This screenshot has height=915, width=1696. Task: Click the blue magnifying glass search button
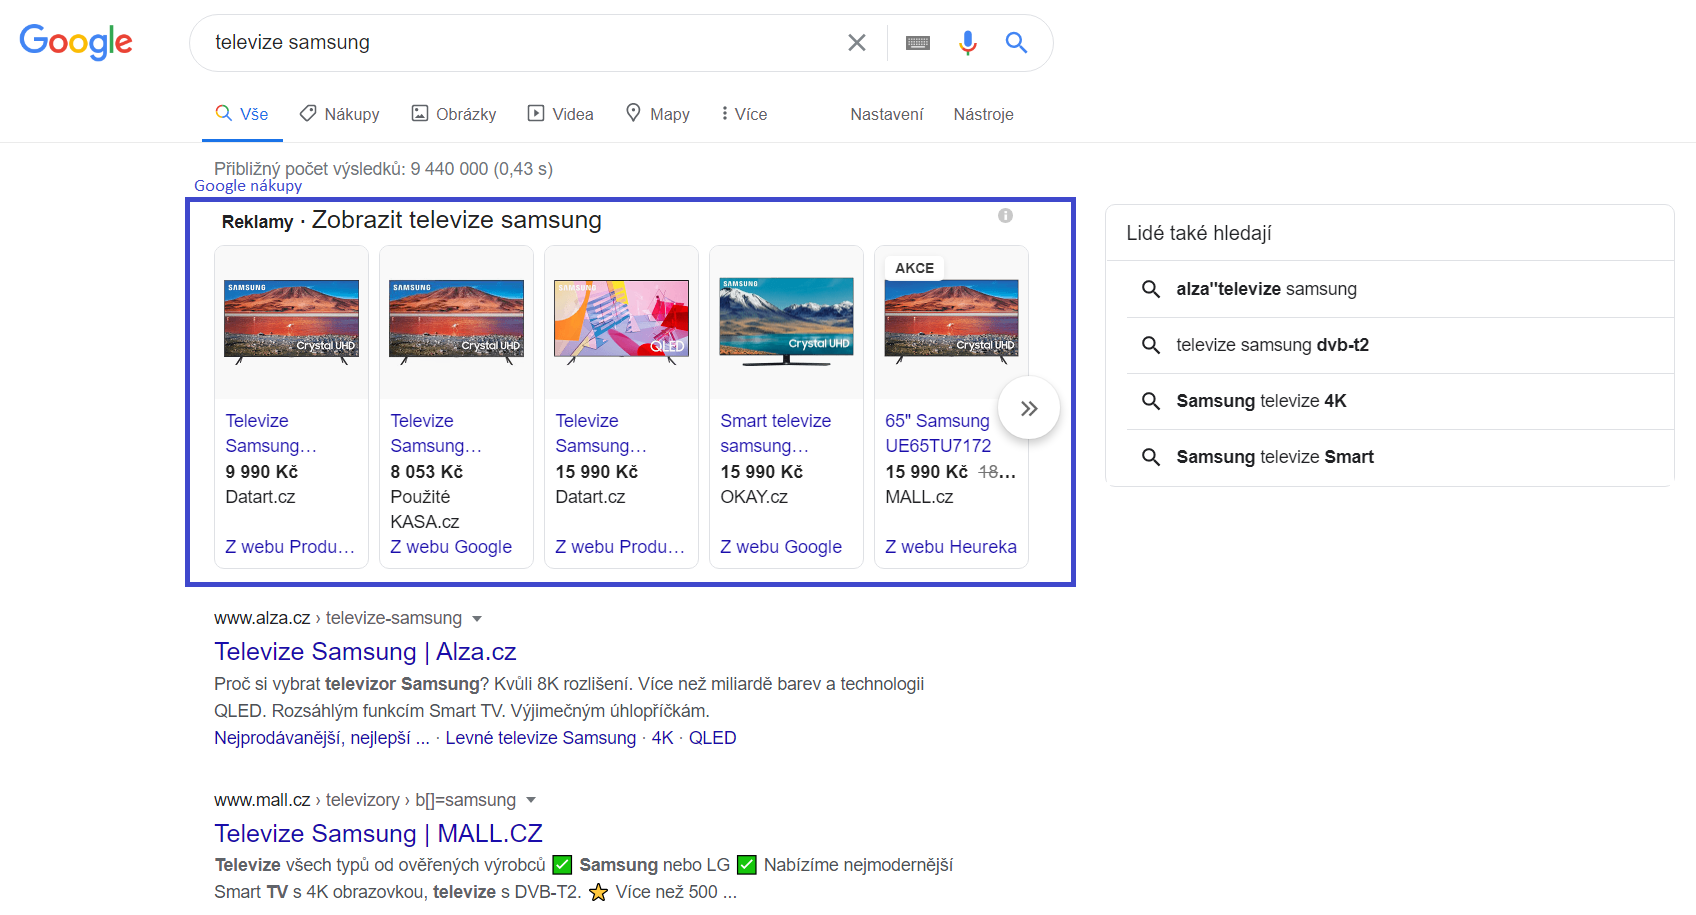pos(1016,43)
